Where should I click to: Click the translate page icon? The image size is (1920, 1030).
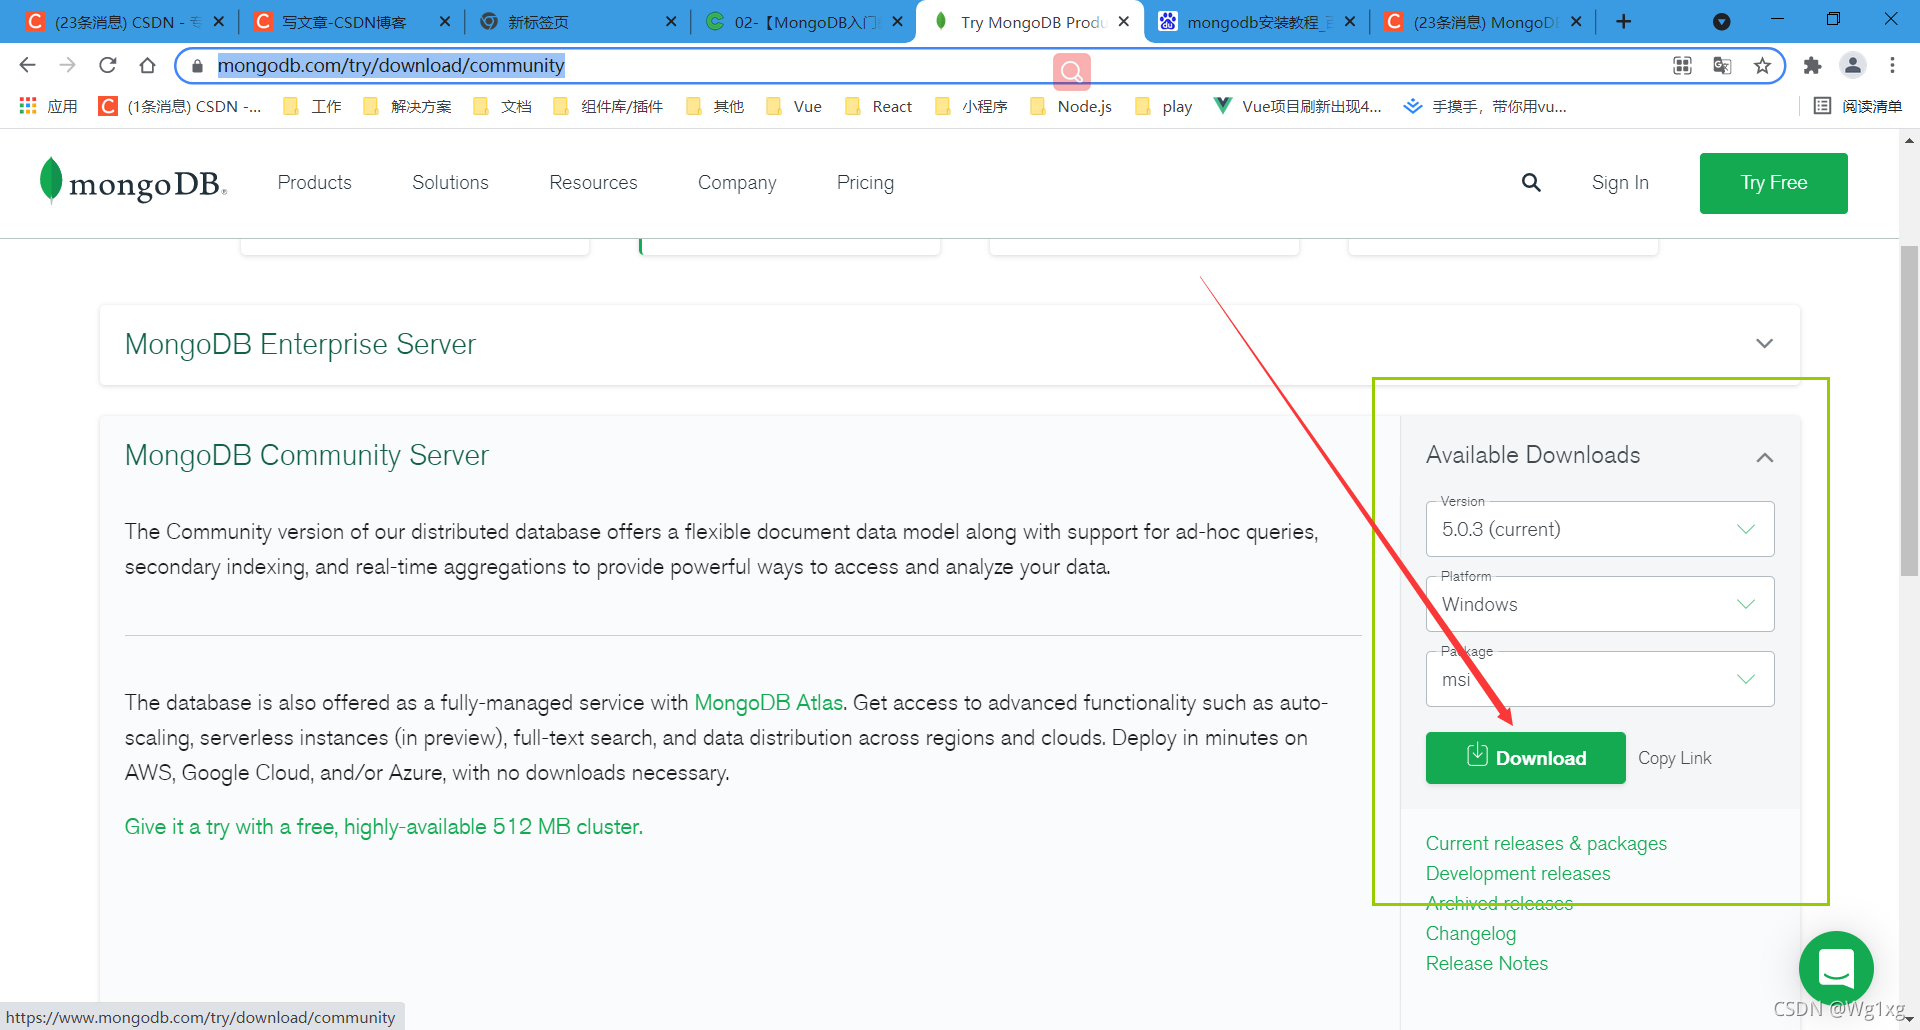tap(1722, 66)
